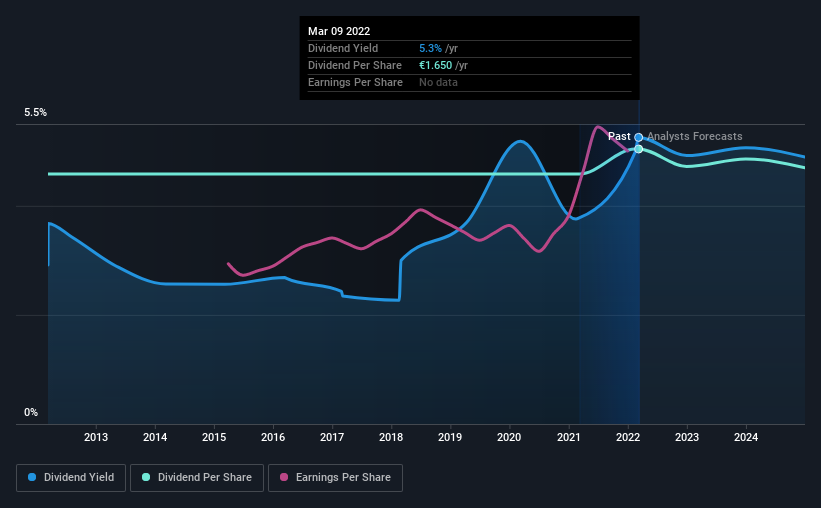This screenshot has height=508, width=821.
Task: Click the "Past" label on chart
Action: click(619, 136)
